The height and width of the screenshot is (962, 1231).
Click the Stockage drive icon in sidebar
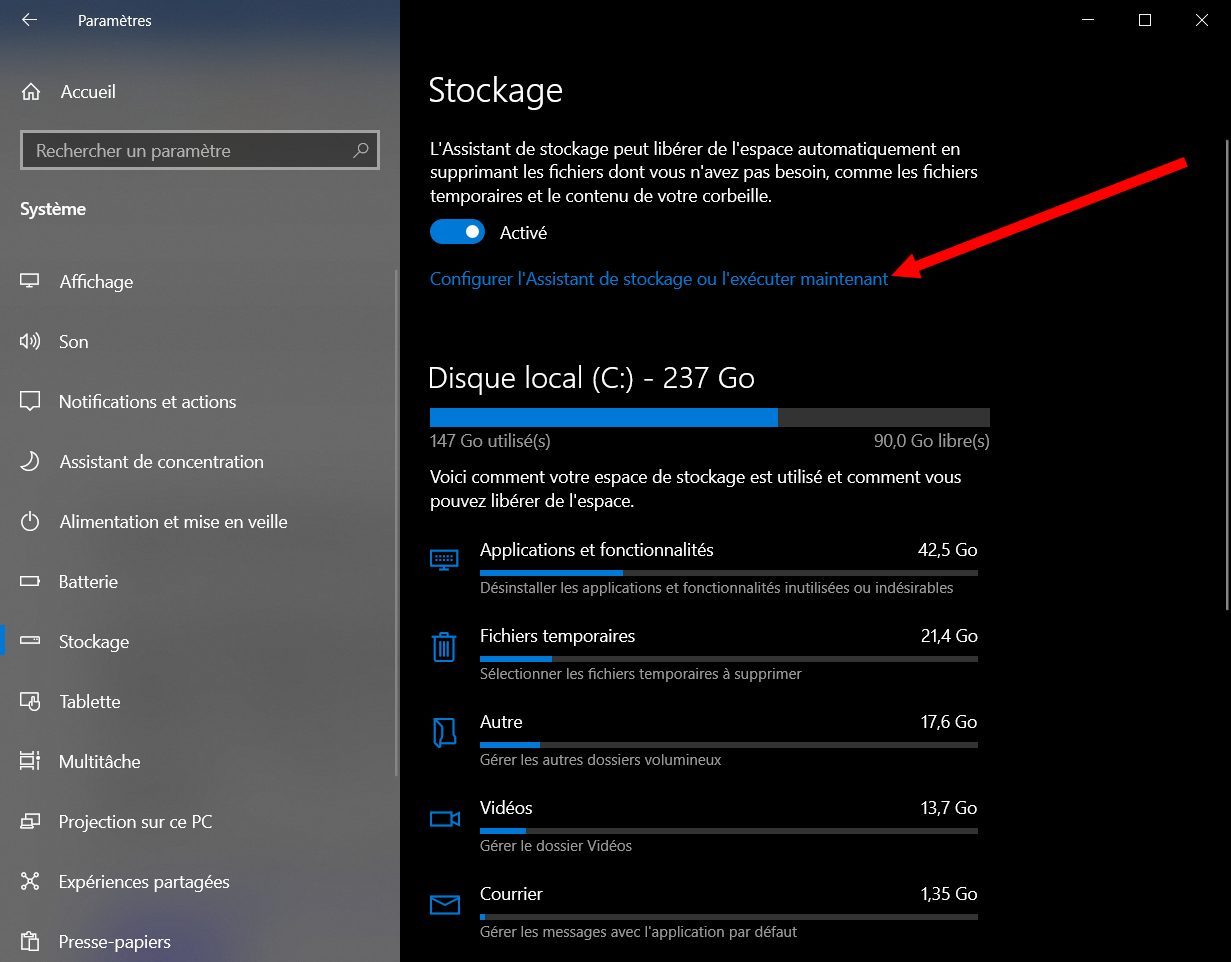click(30, 641)
